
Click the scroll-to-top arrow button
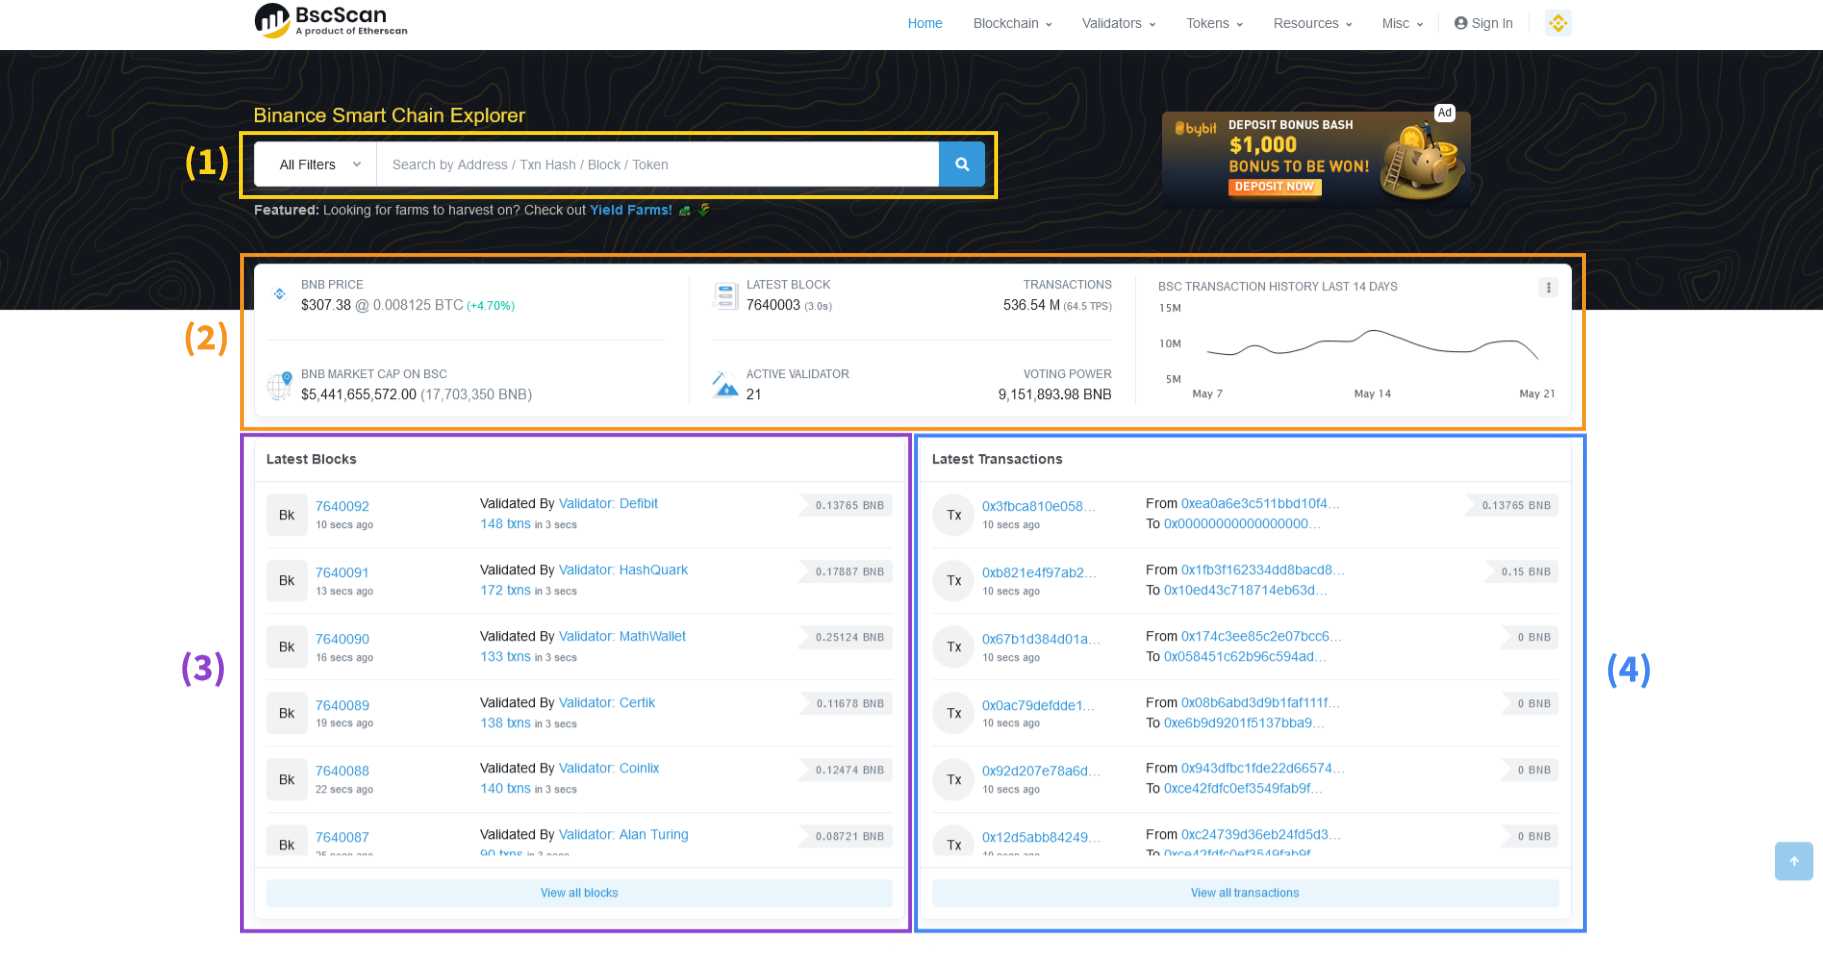1793,861
